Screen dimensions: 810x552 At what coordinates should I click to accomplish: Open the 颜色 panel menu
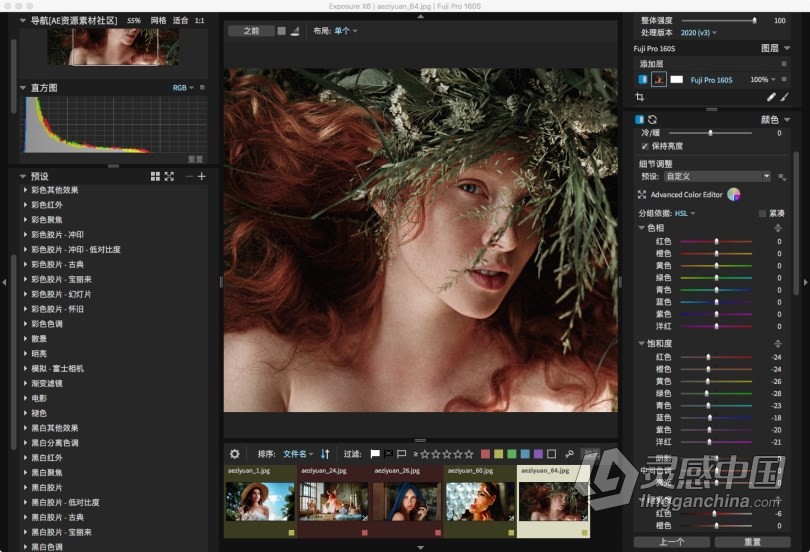point(787,120)
